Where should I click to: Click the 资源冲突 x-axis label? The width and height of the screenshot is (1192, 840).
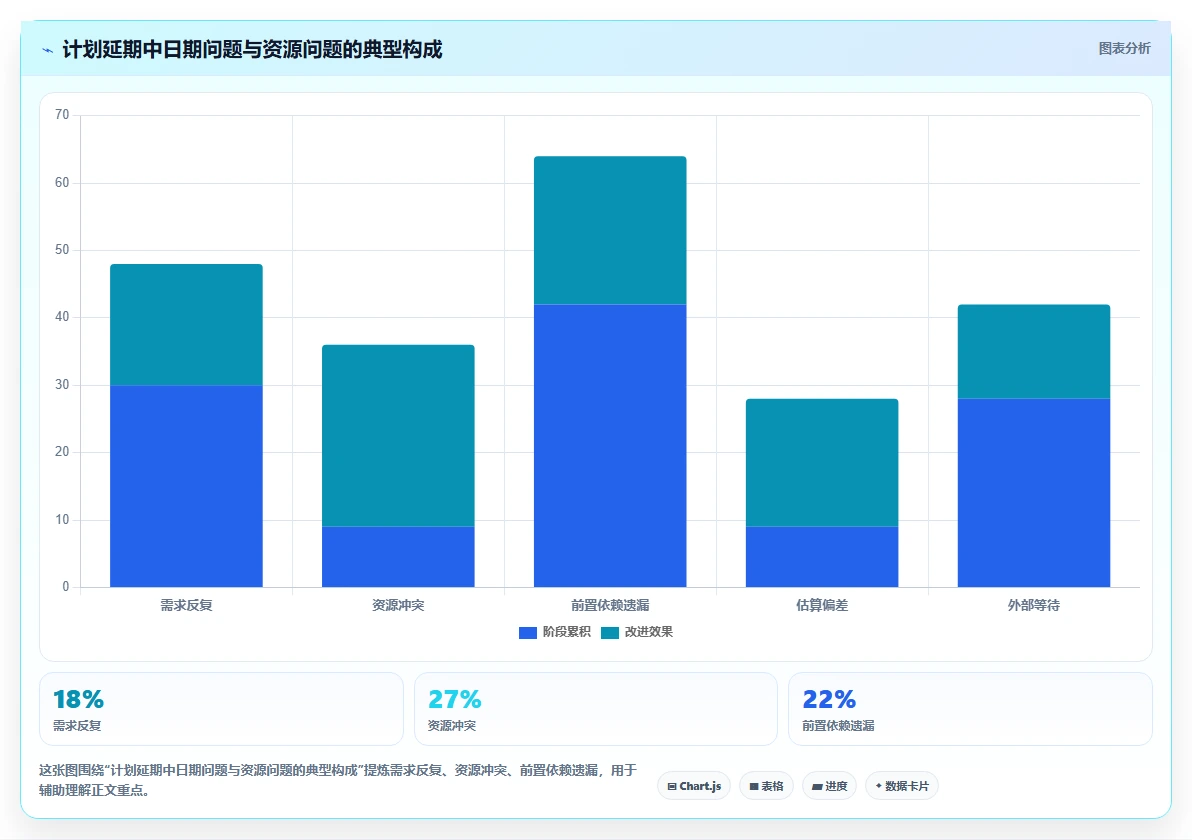[x=398, y=605]
